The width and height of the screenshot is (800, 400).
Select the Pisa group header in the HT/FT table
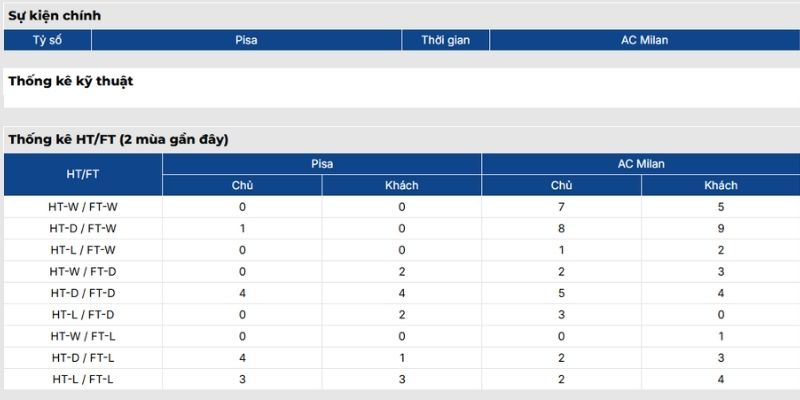point(322,163)
